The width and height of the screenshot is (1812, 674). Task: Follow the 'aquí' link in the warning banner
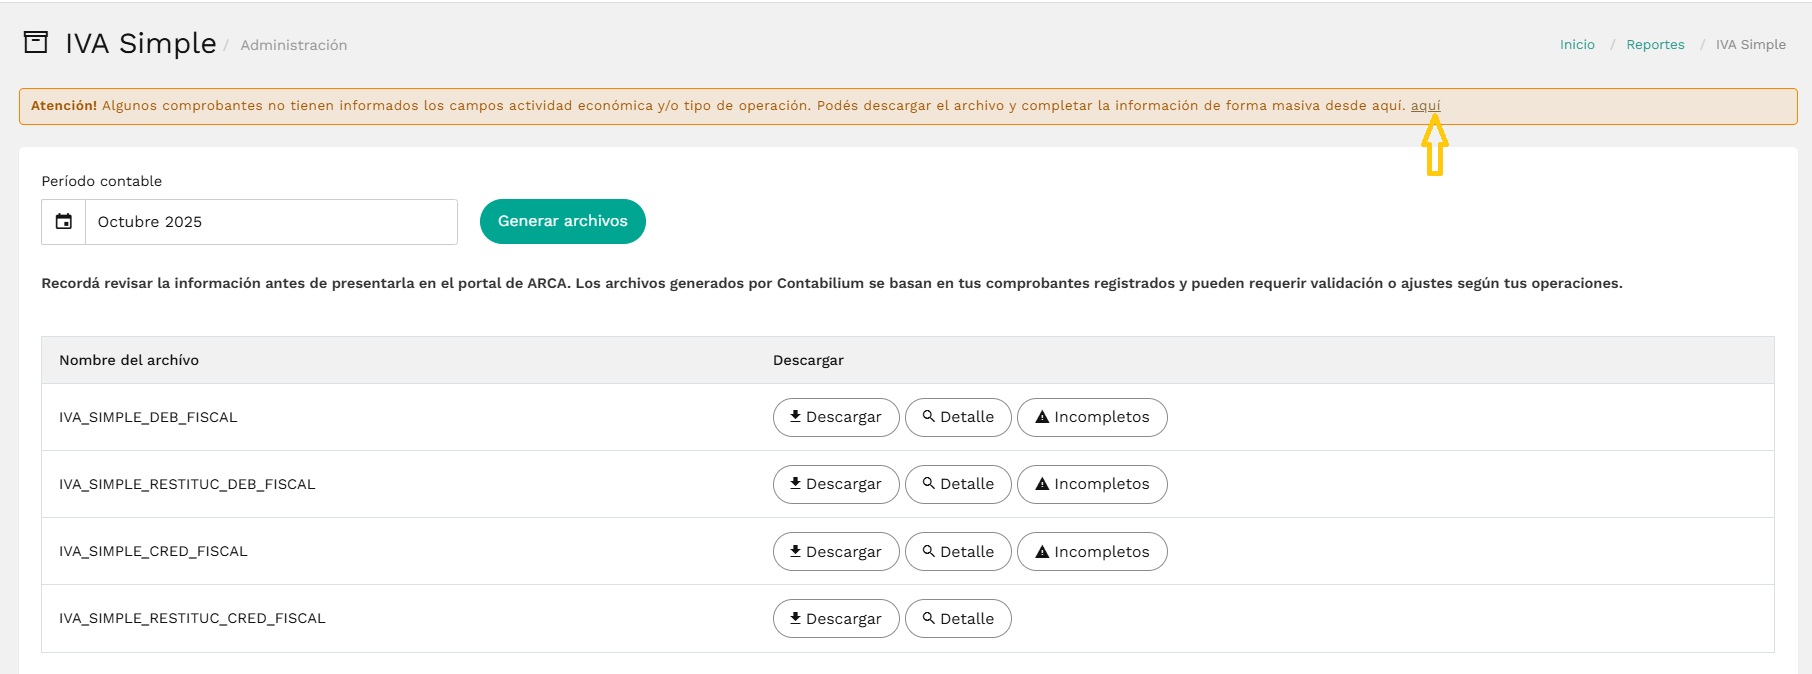point(1425,106)
